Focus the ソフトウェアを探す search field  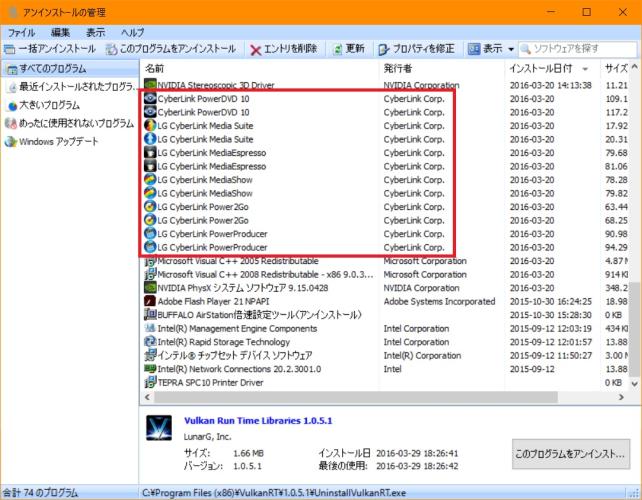[x=578, y=49]
